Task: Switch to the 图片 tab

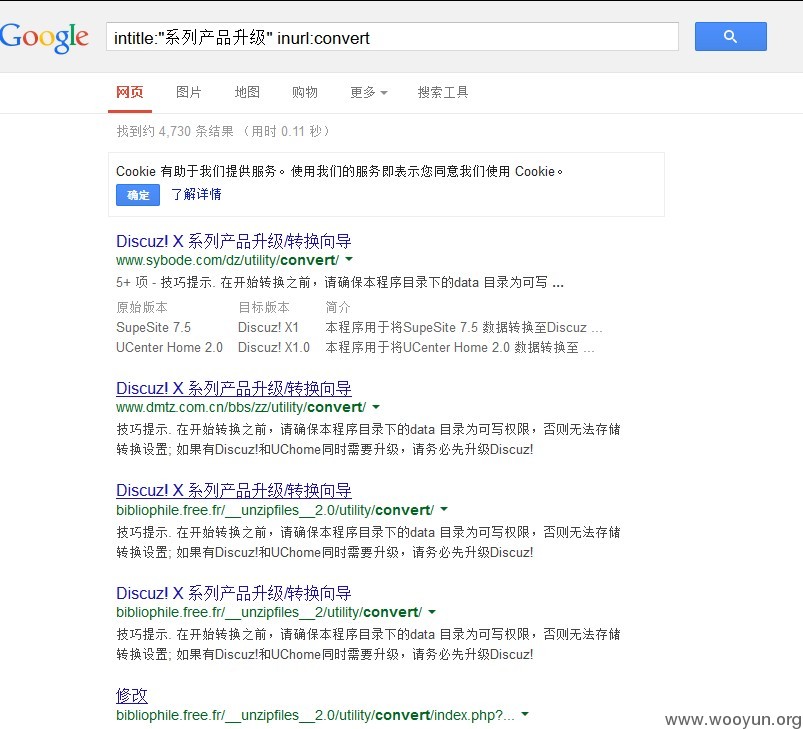Action: coord(188,92)
